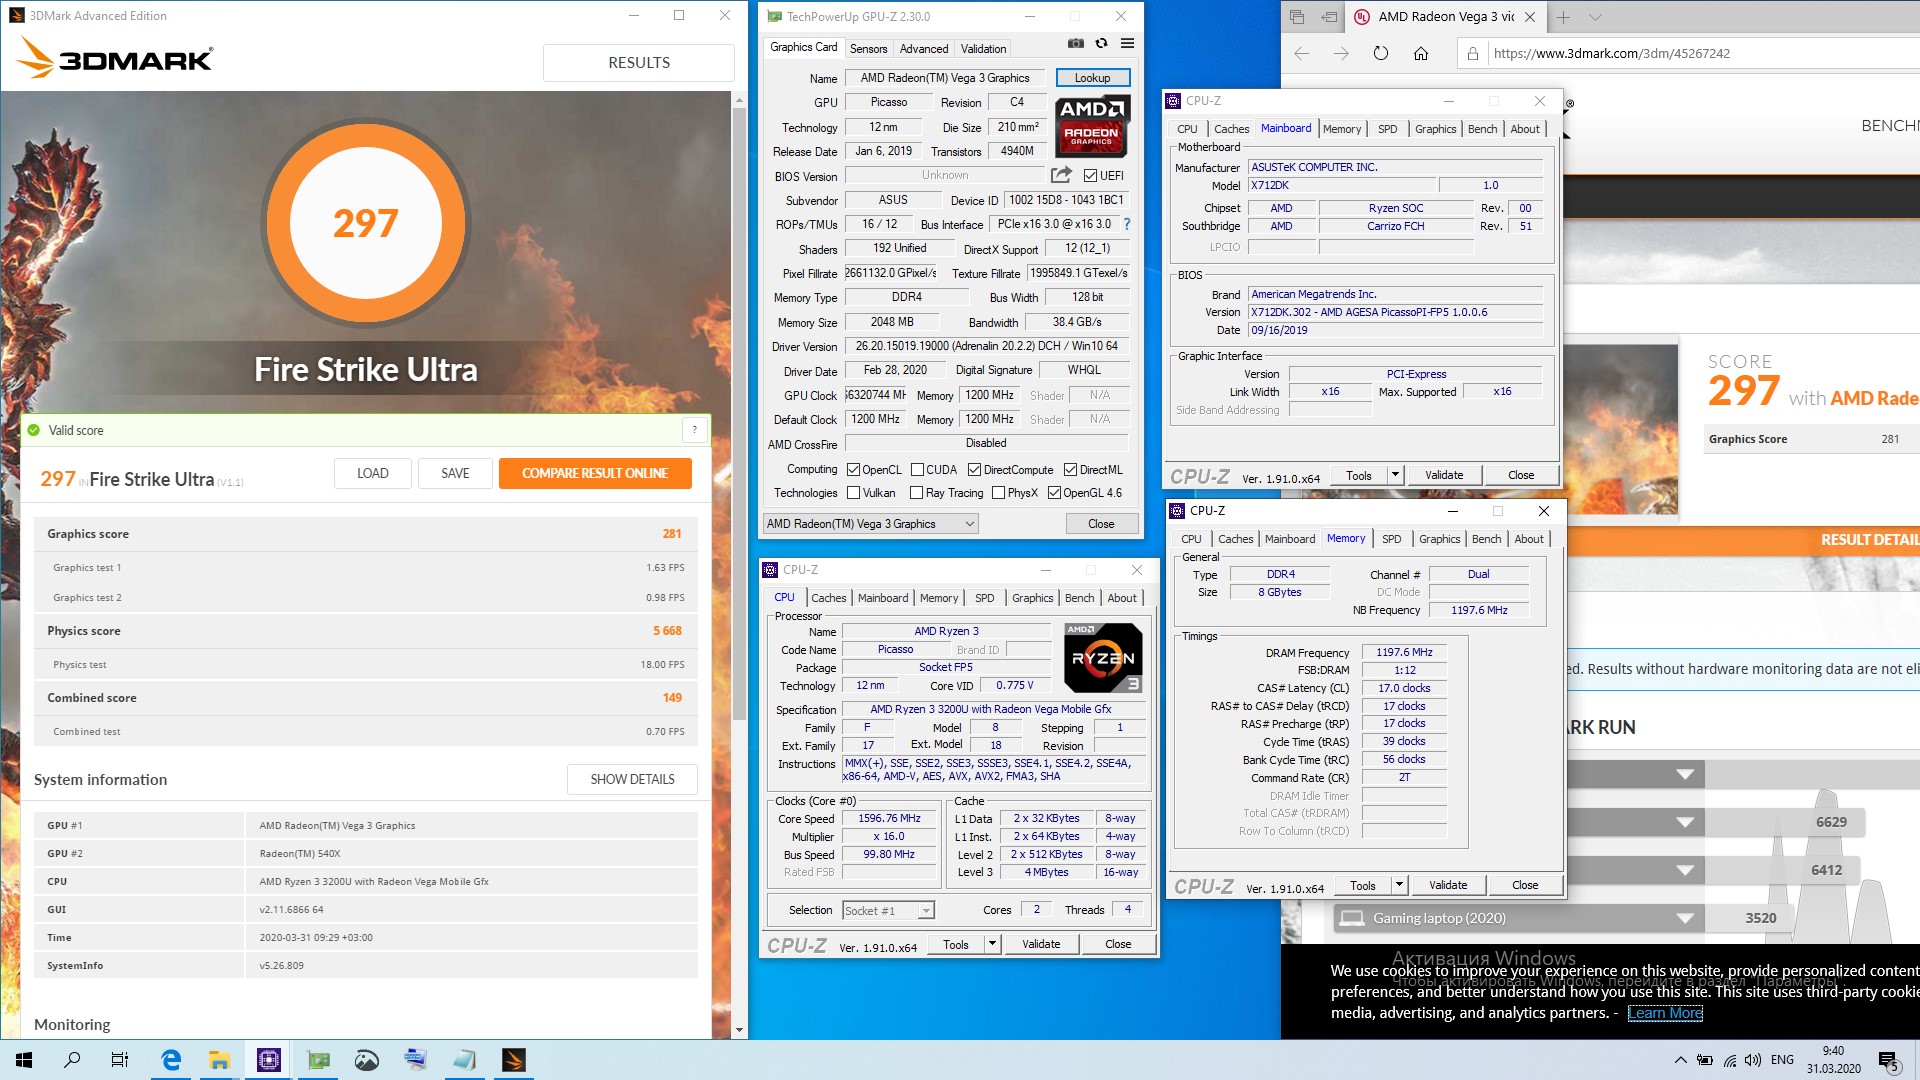Open the Windows Start menu
Viewport: 1920px width, 1080px height.
24,1060
